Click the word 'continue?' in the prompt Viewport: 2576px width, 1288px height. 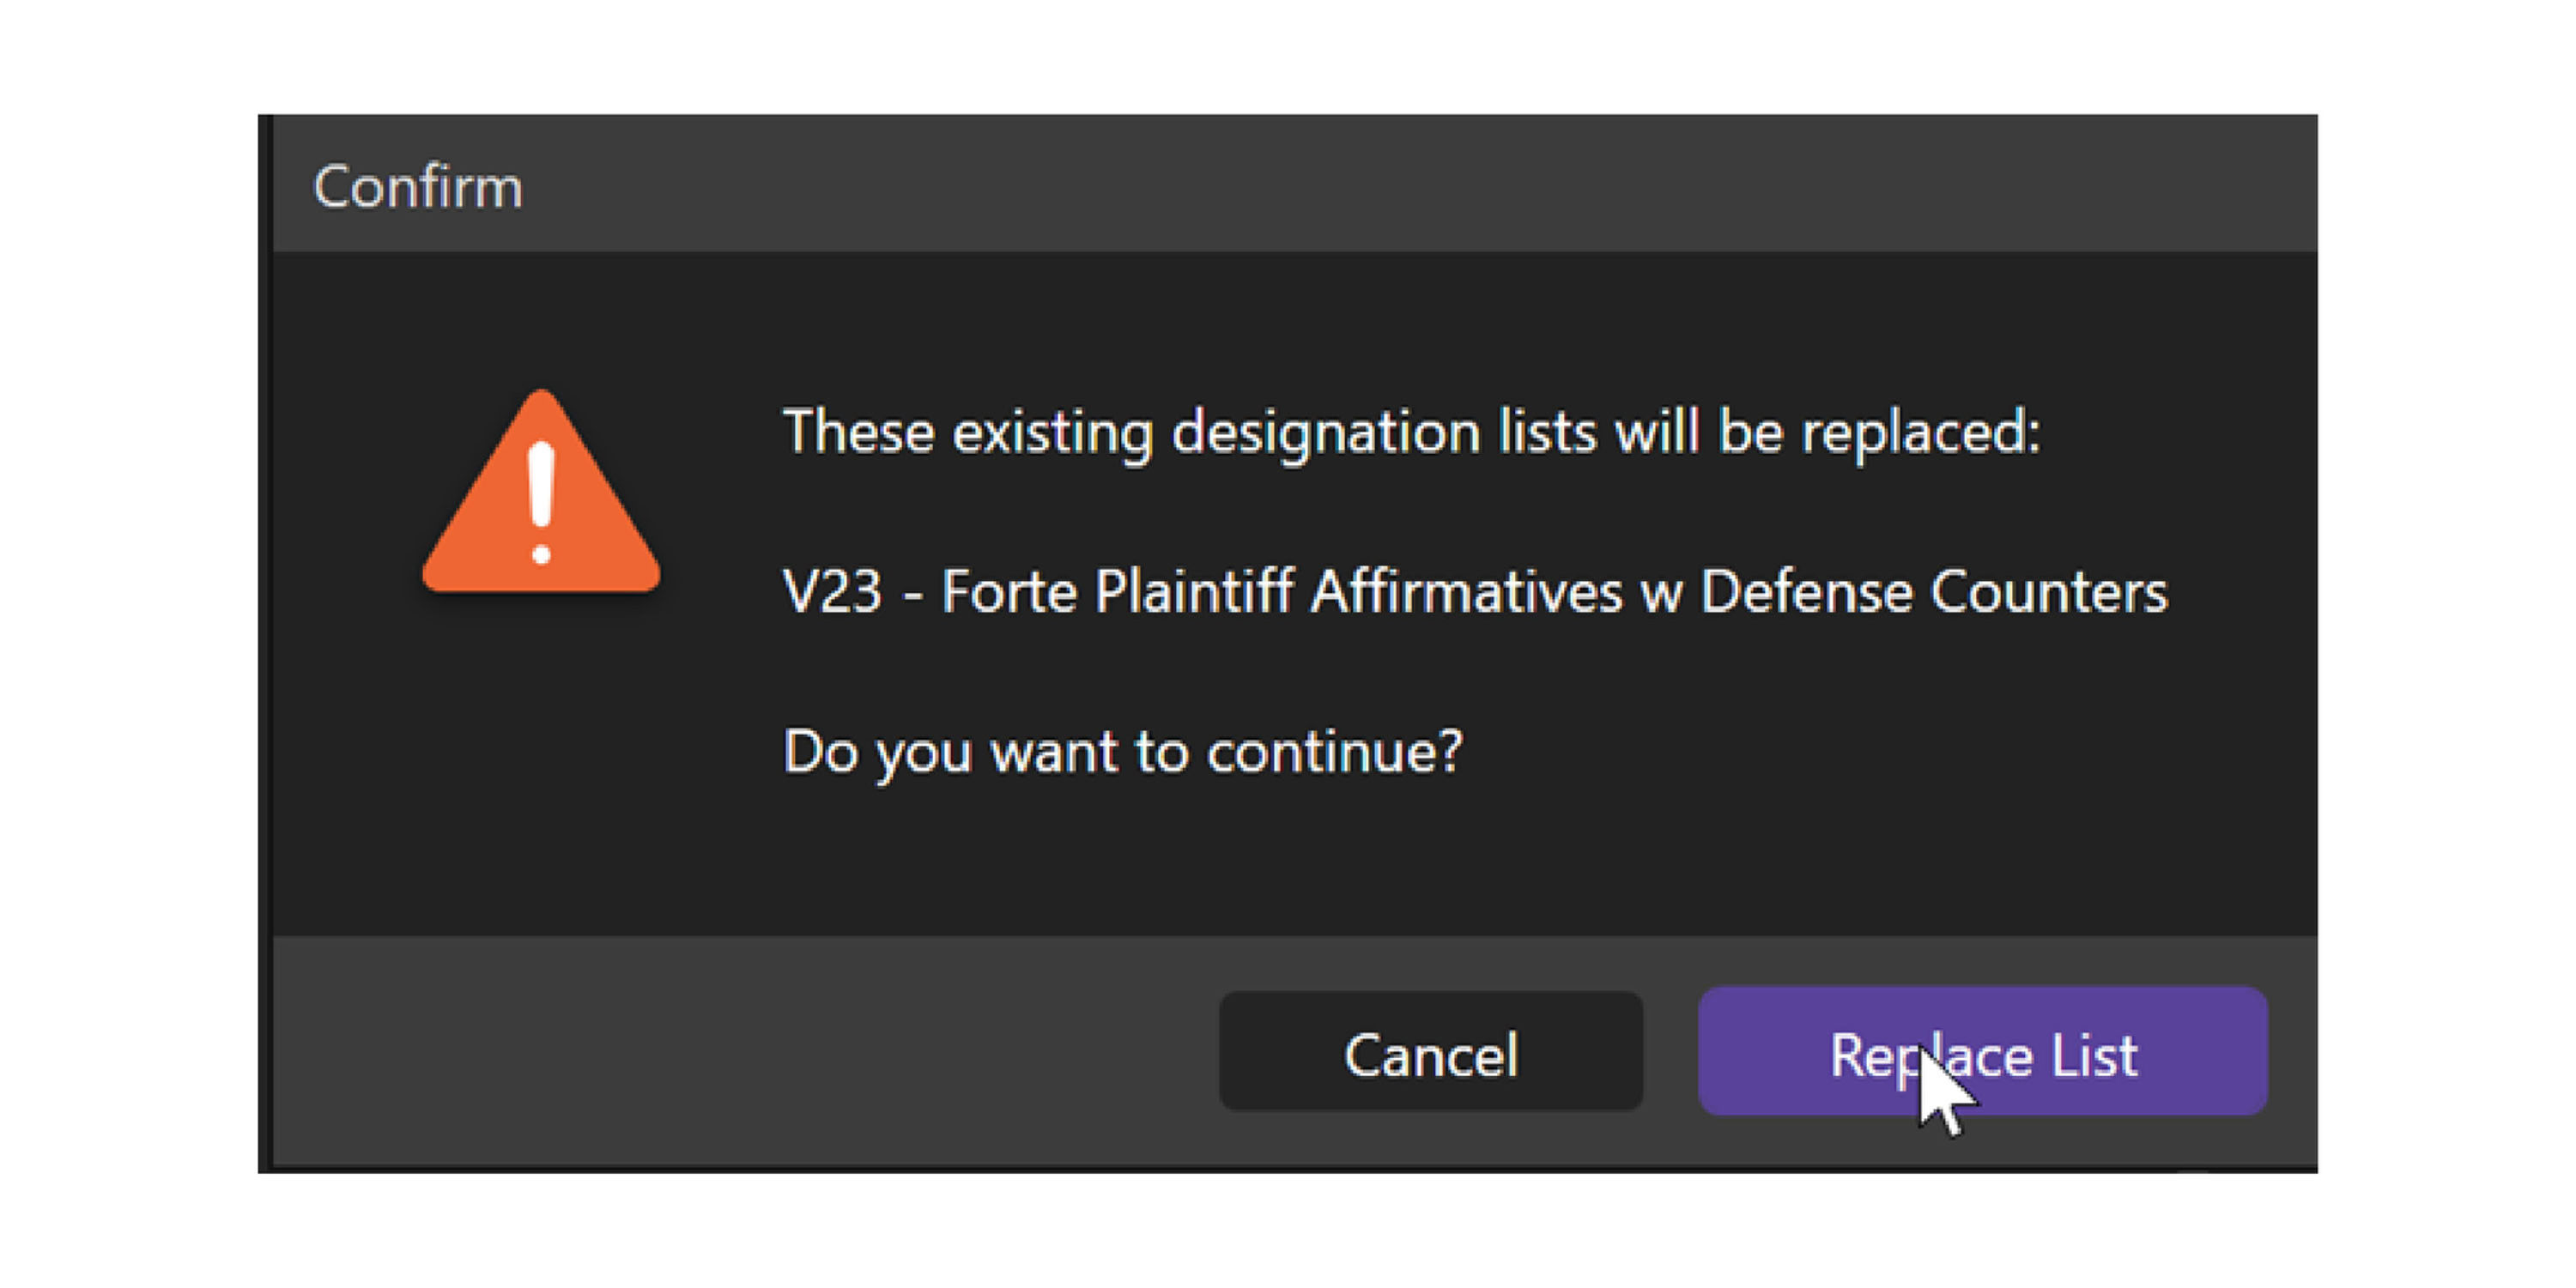[1334, 751]
